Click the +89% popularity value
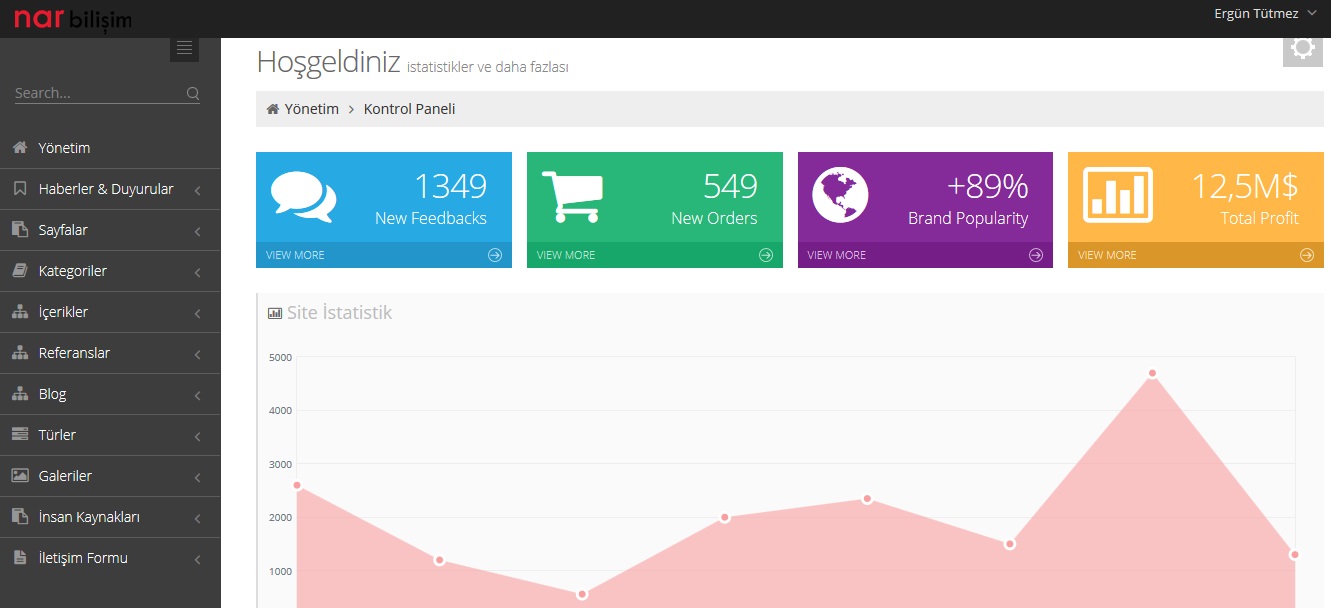The image size is (1331, 608). pos(988,186)
